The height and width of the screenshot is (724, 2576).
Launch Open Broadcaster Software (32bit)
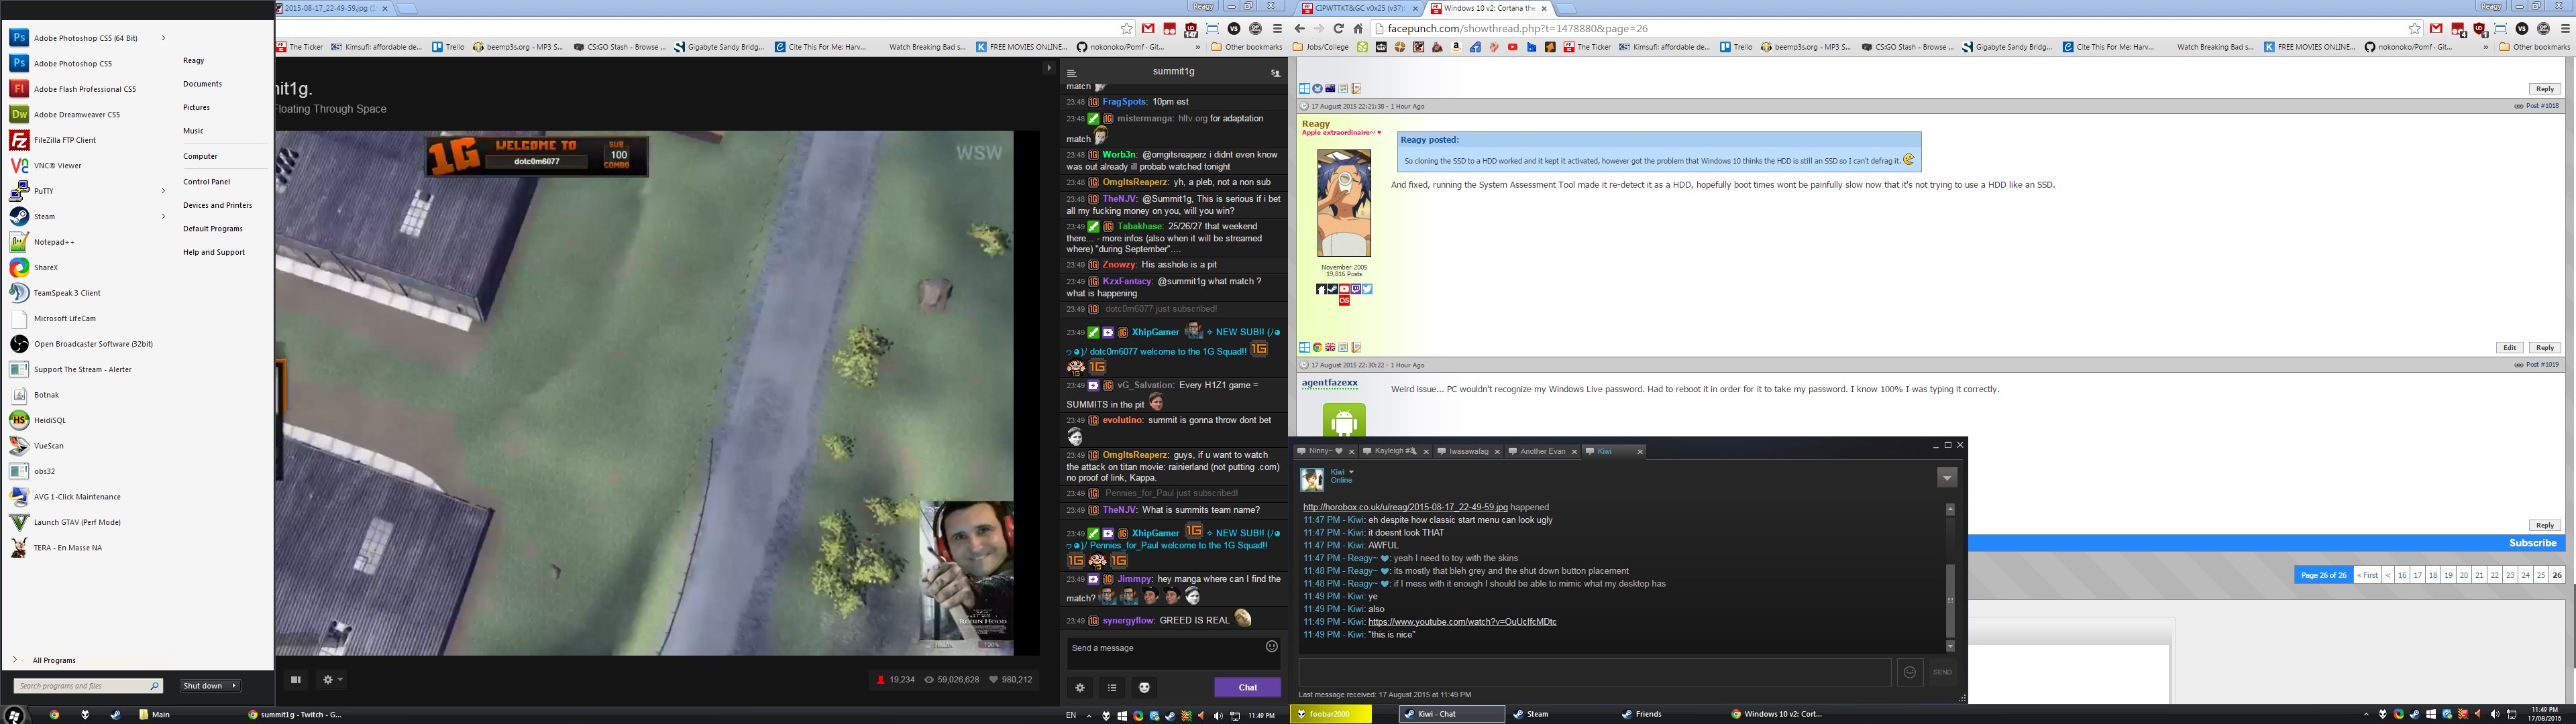93,344
